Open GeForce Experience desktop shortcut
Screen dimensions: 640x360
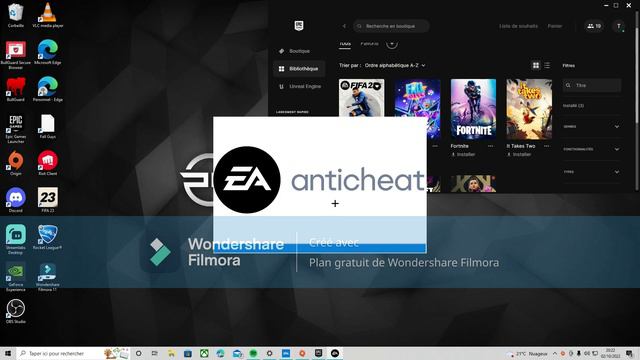(x=16, y=276)
